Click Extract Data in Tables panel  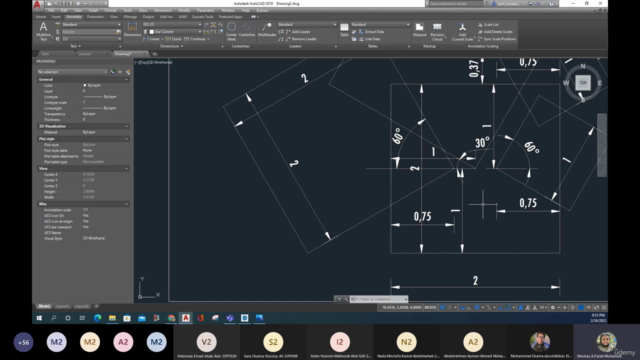click(x=372, y=32)
